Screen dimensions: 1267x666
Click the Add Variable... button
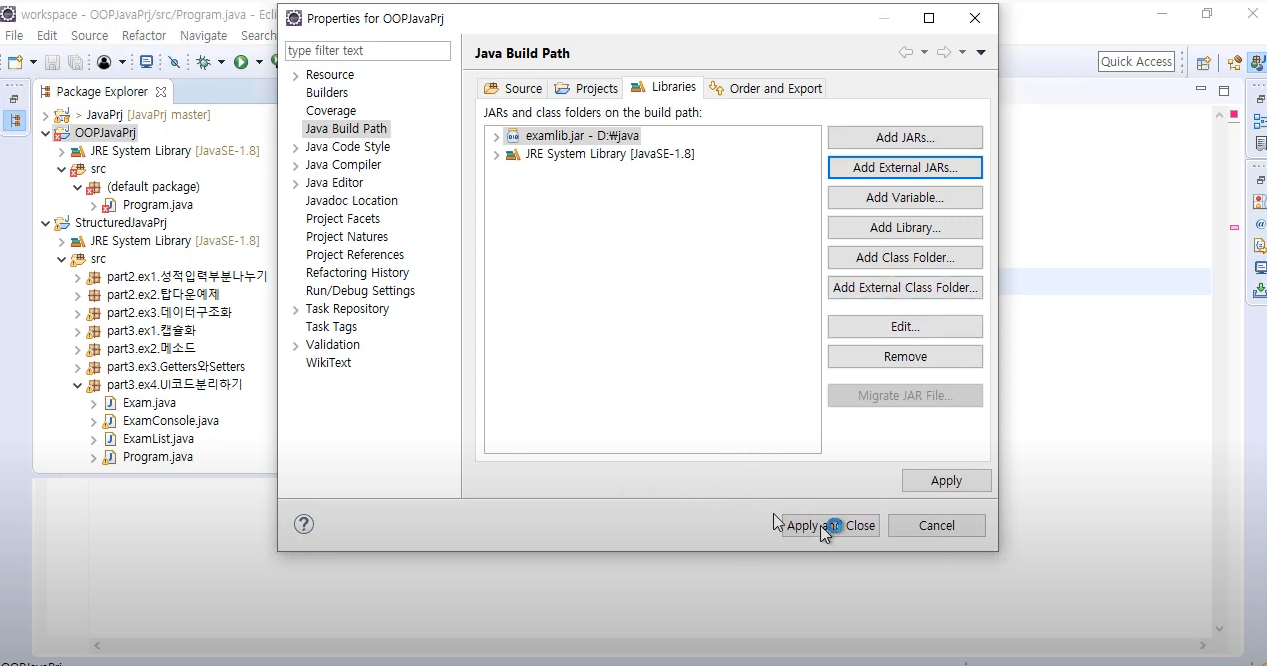click(905, 197)
